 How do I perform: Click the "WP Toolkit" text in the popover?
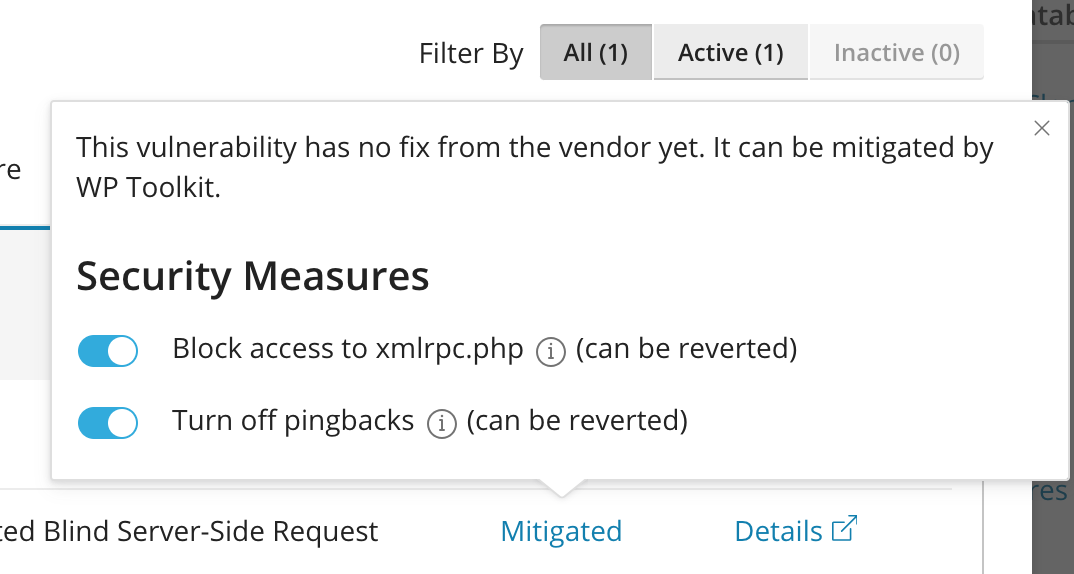[148, 188]
